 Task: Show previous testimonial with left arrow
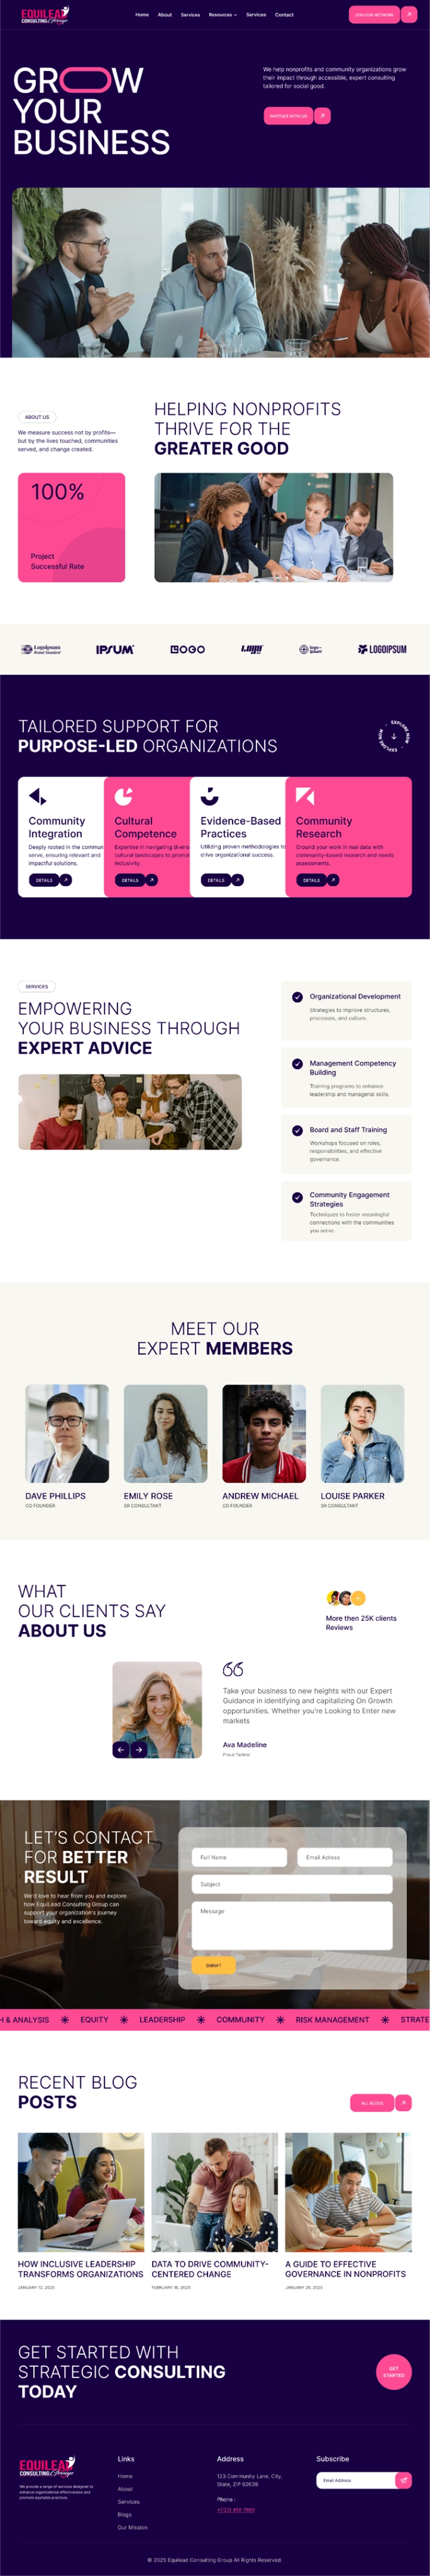[x=121, y=1749]
